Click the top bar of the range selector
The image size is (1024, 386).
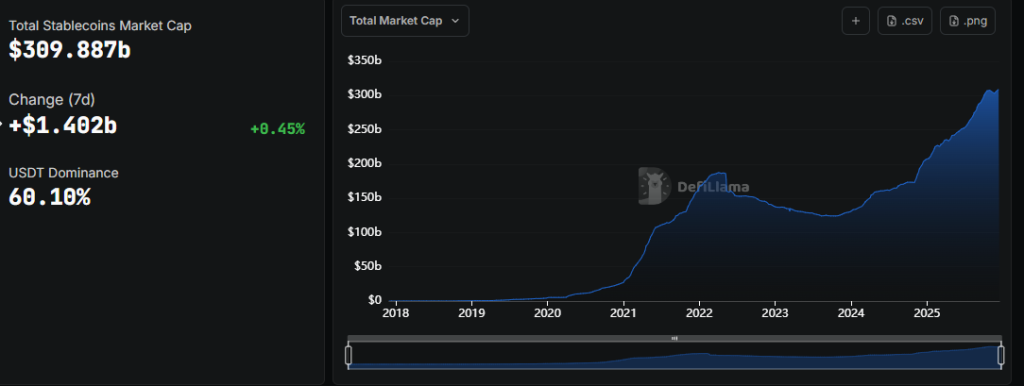pos(675,338)
